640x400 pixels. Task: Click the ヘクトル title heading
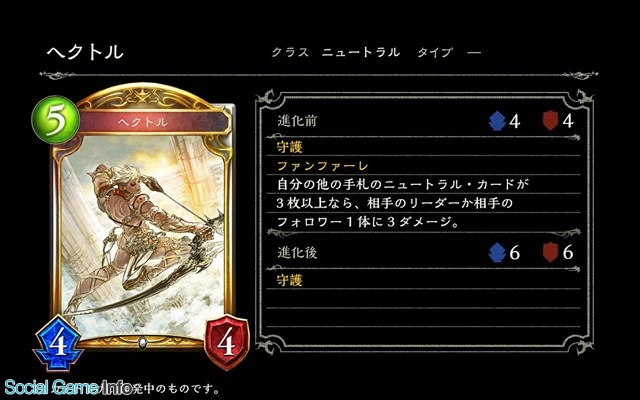(x=85, y=52)
